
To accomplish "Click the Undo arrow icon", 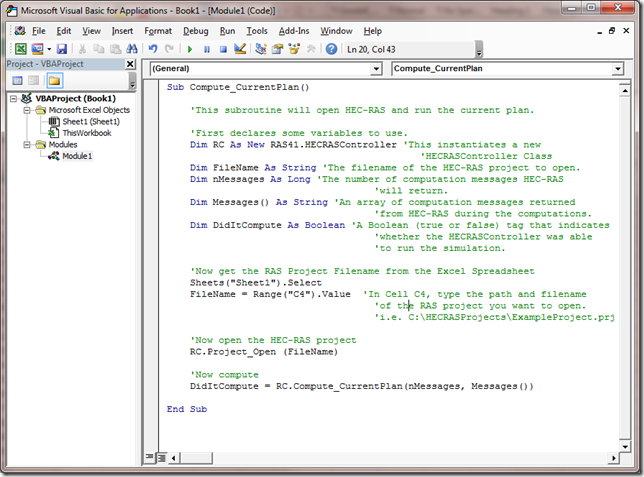I will (153, 48).
